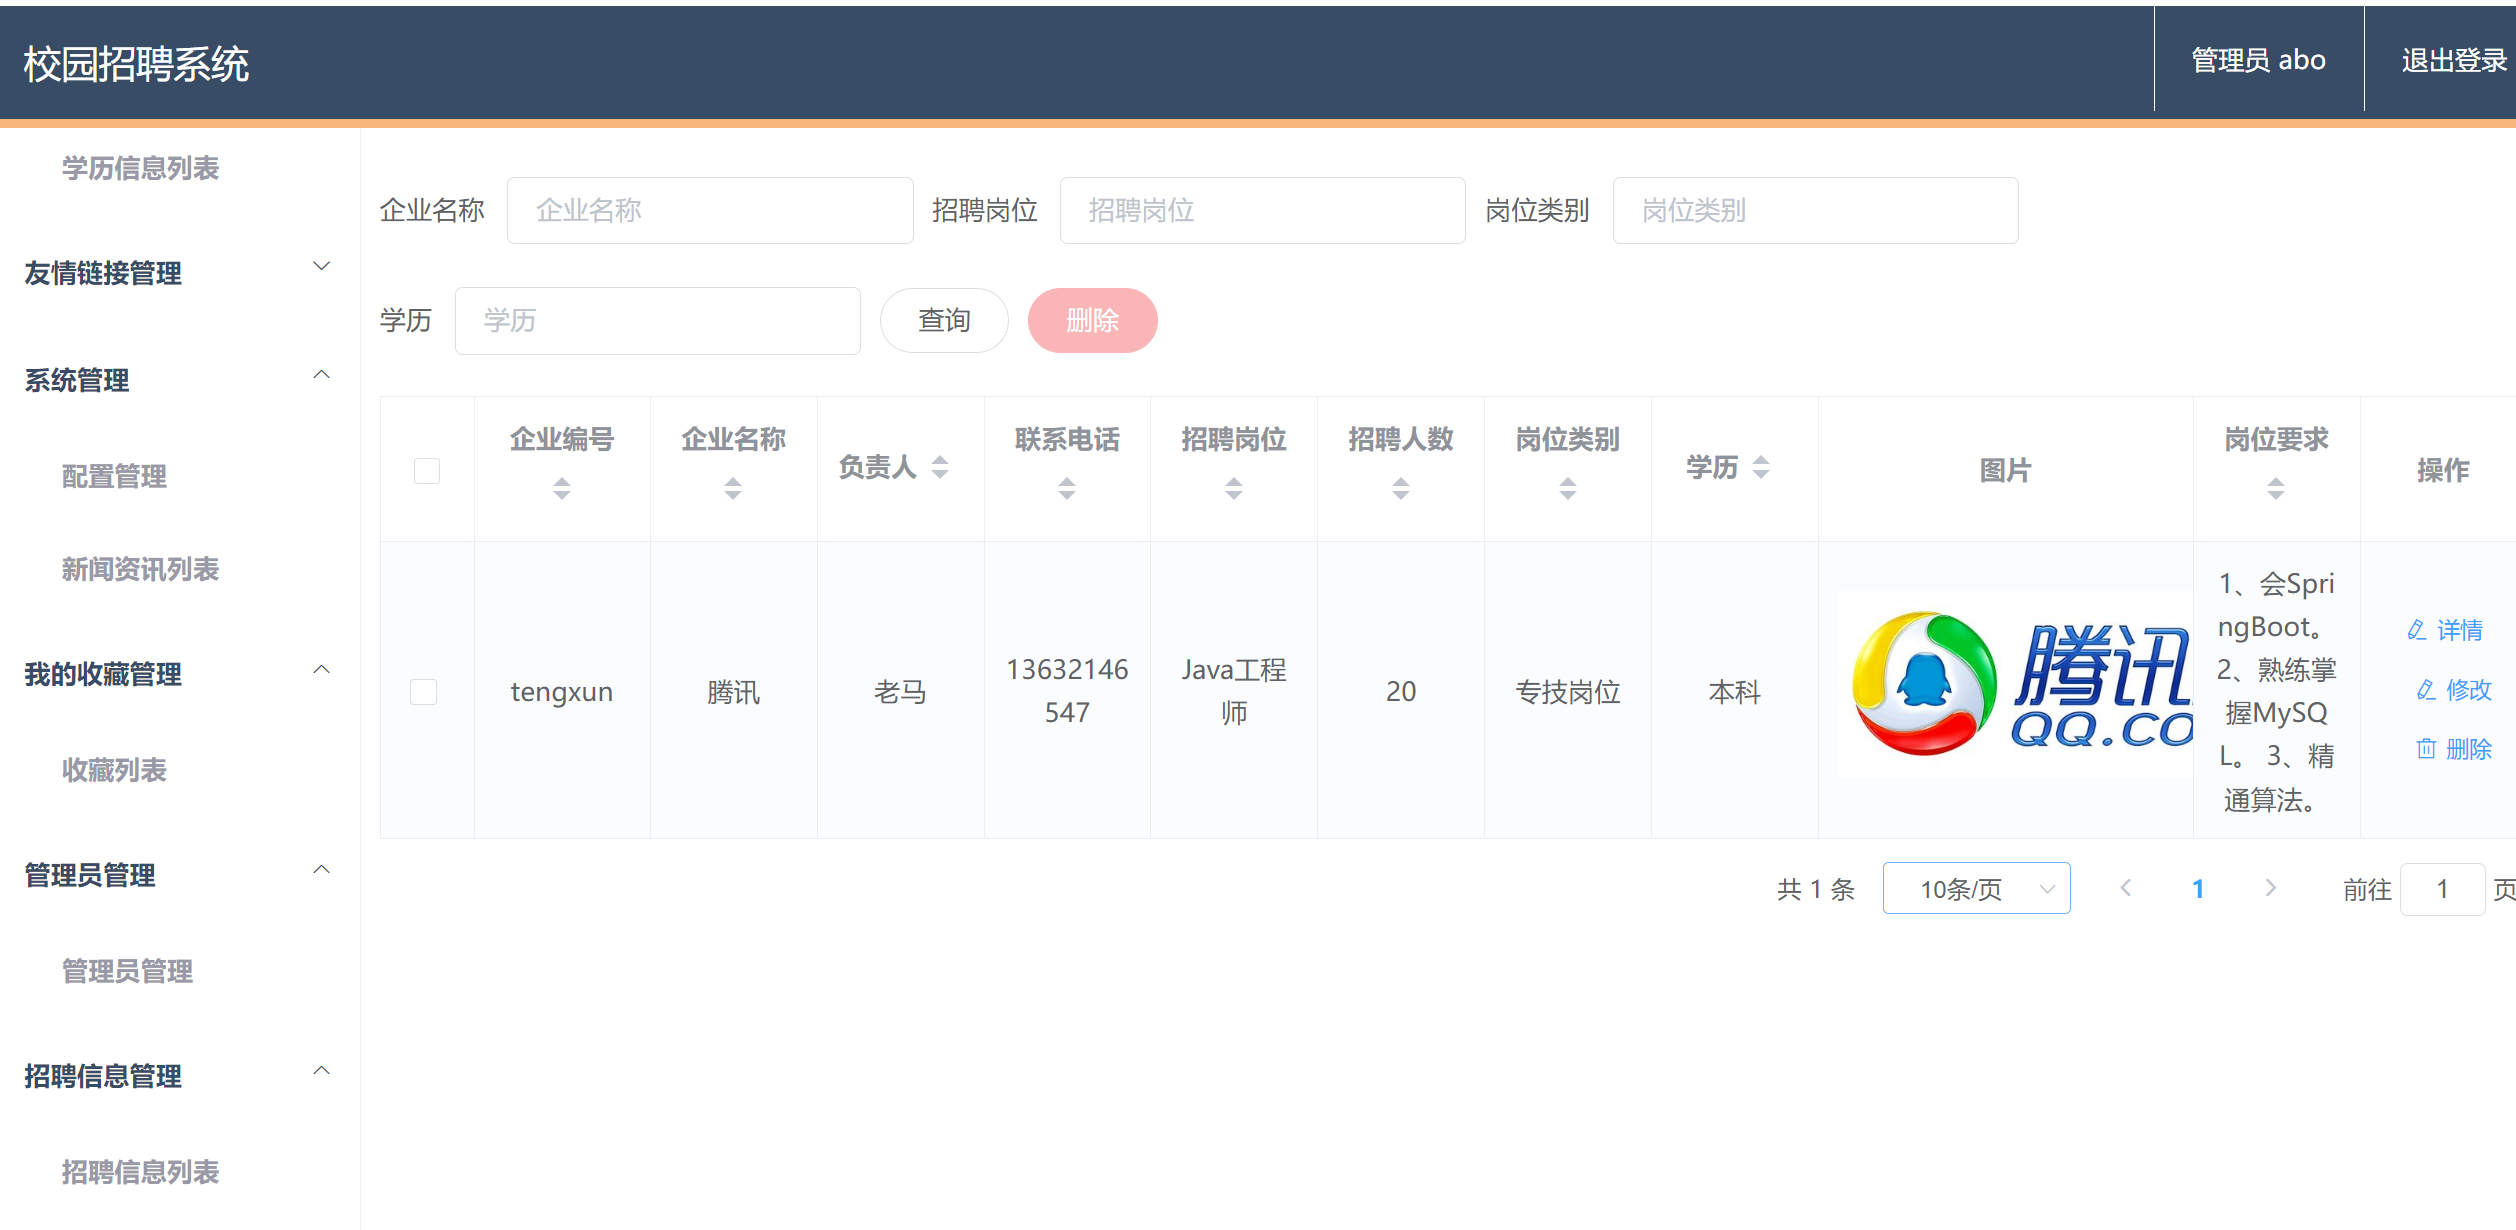Go to previous page arrow

point(2126,888)
